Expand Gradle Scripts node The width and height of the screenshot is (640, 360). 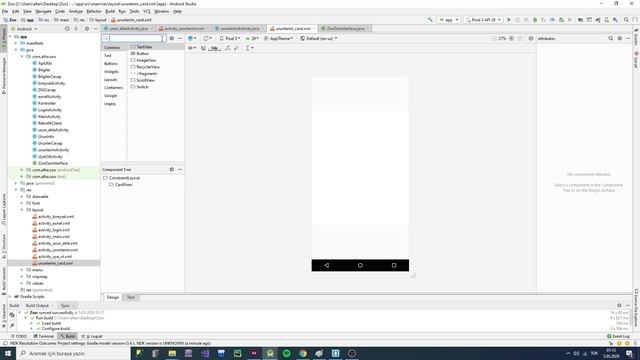point(10,296)
